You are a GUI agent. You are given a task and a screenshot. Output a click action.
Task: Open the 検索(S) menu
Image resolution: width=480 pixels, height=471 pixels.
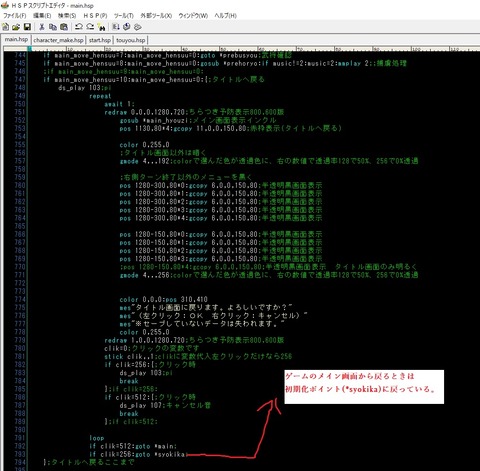[67, 16]
